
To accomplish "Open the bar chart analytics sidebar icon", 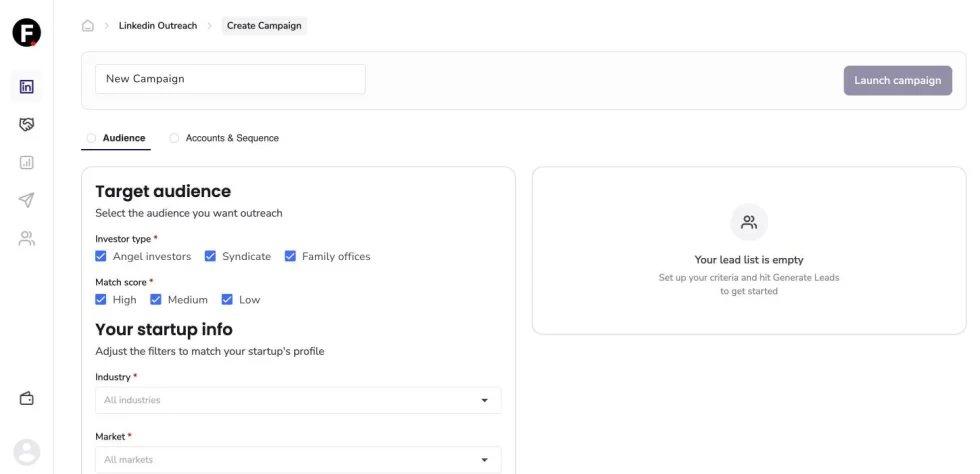I will tap(26, 163).
